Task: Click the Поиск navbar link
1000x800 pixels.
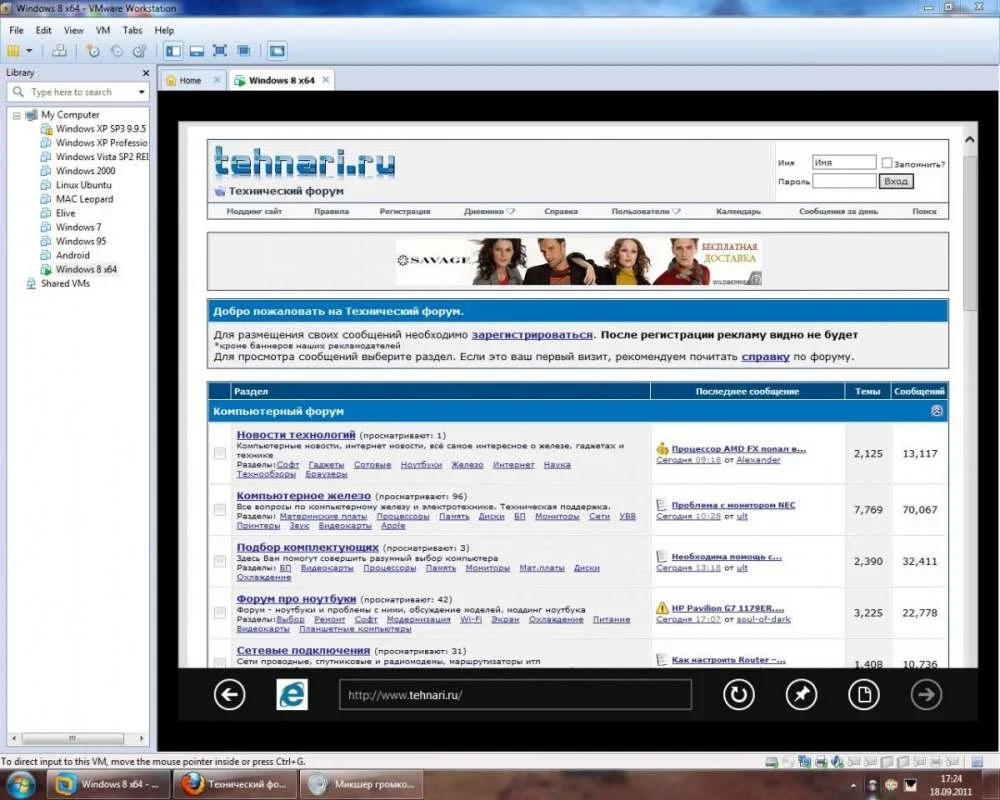Action: (x=924, y=211)
